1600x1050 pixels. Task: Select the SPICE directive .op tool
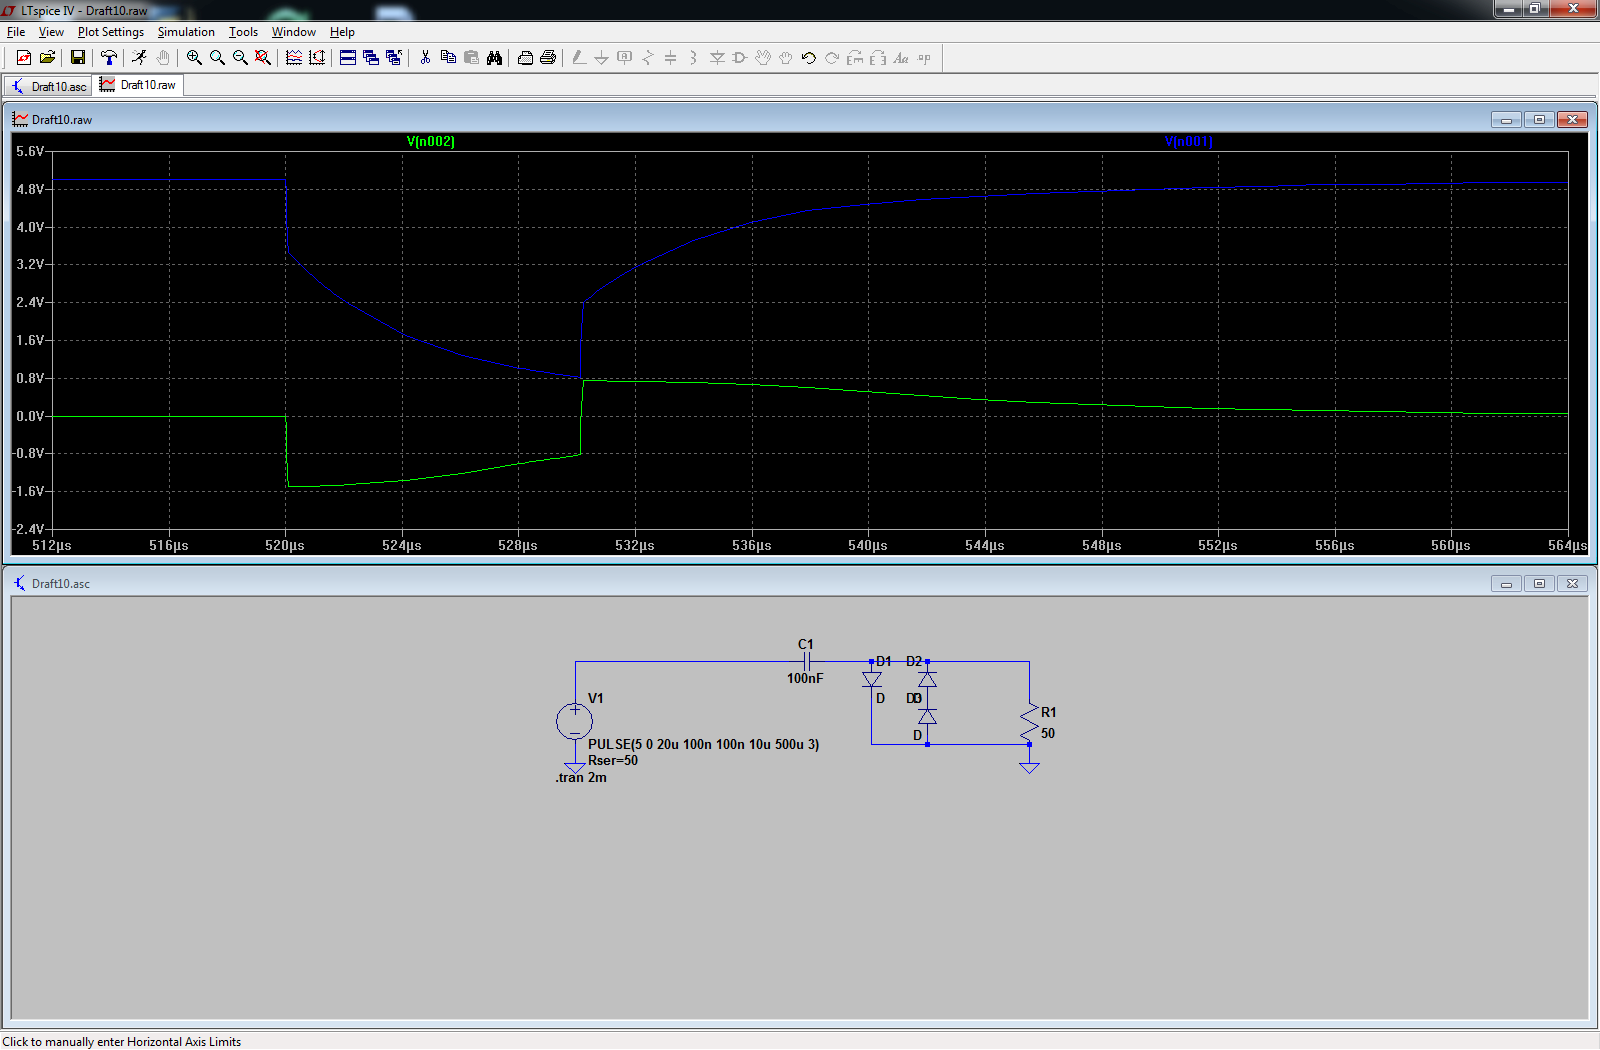(x=924, y=58)
